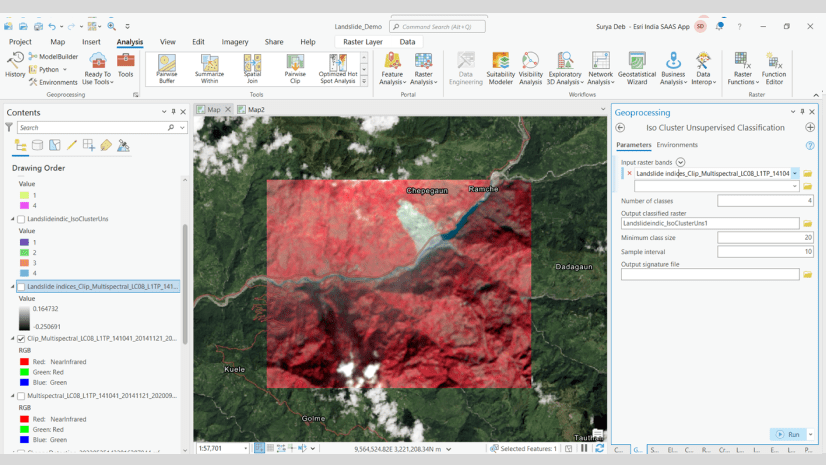Click the Command Search box
Viewport: 826px width, 465px height.
tap(437, 26)
